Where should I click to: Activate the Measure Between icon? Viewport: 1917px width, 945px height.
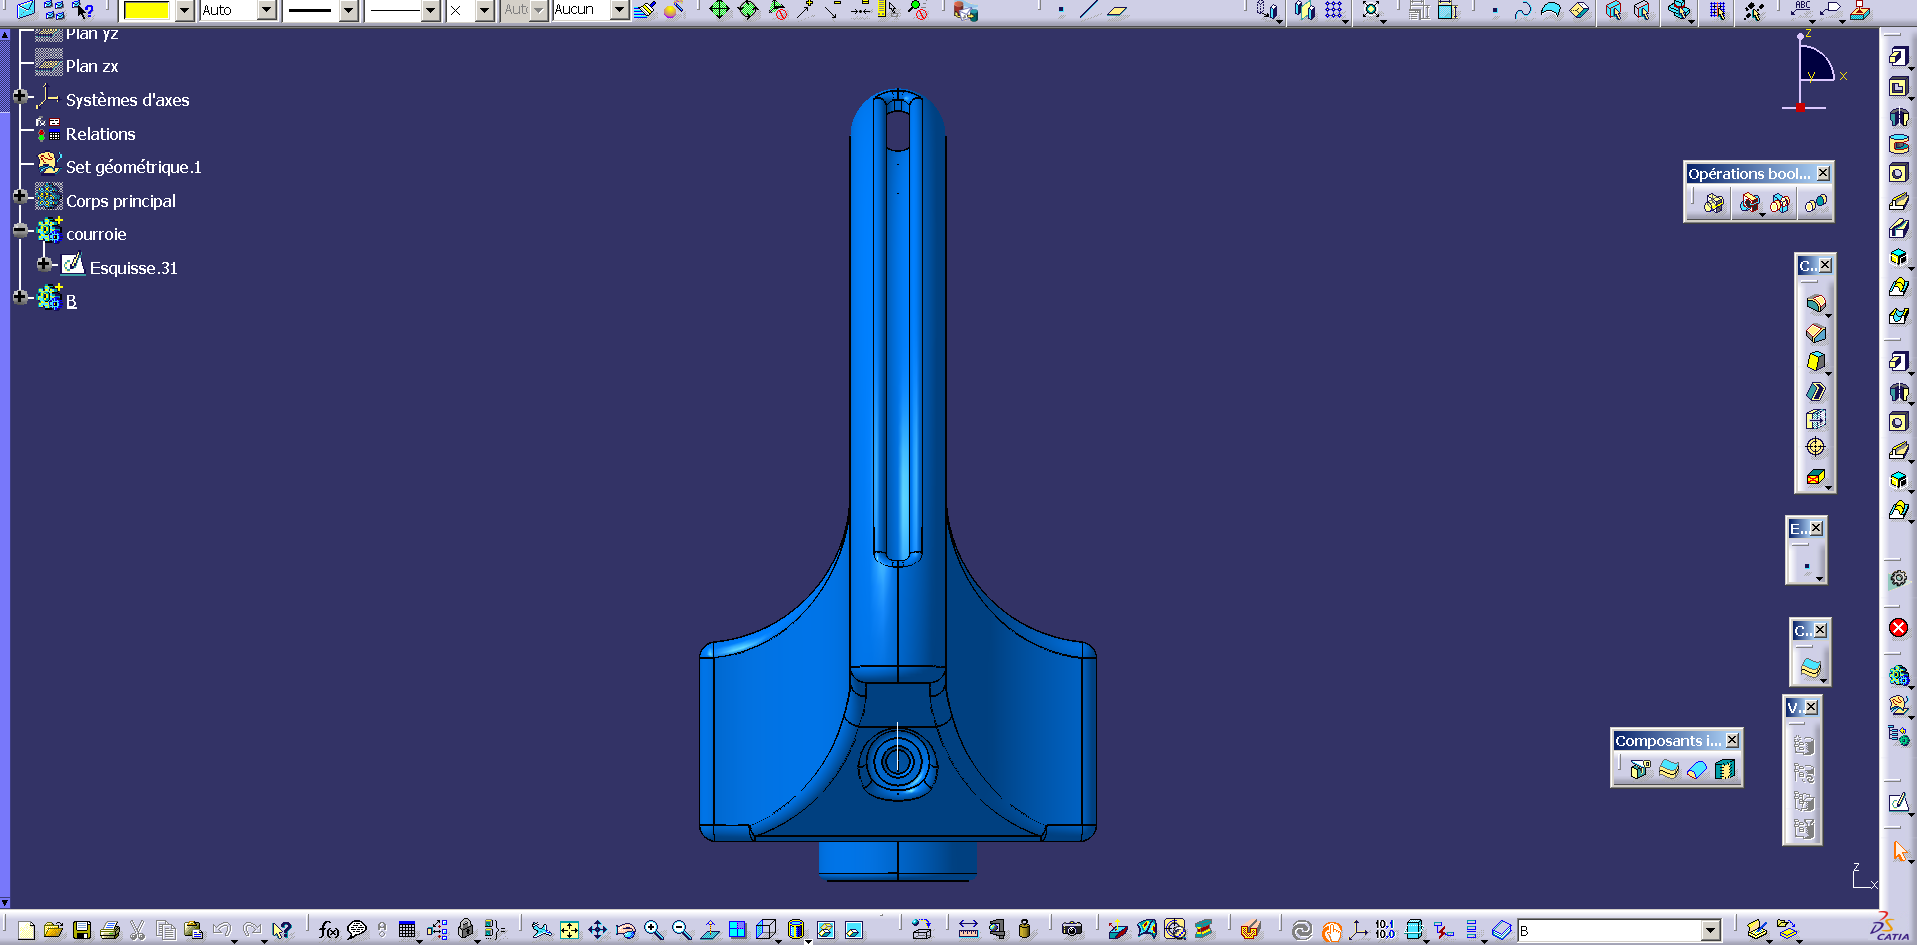coord(968,930)
